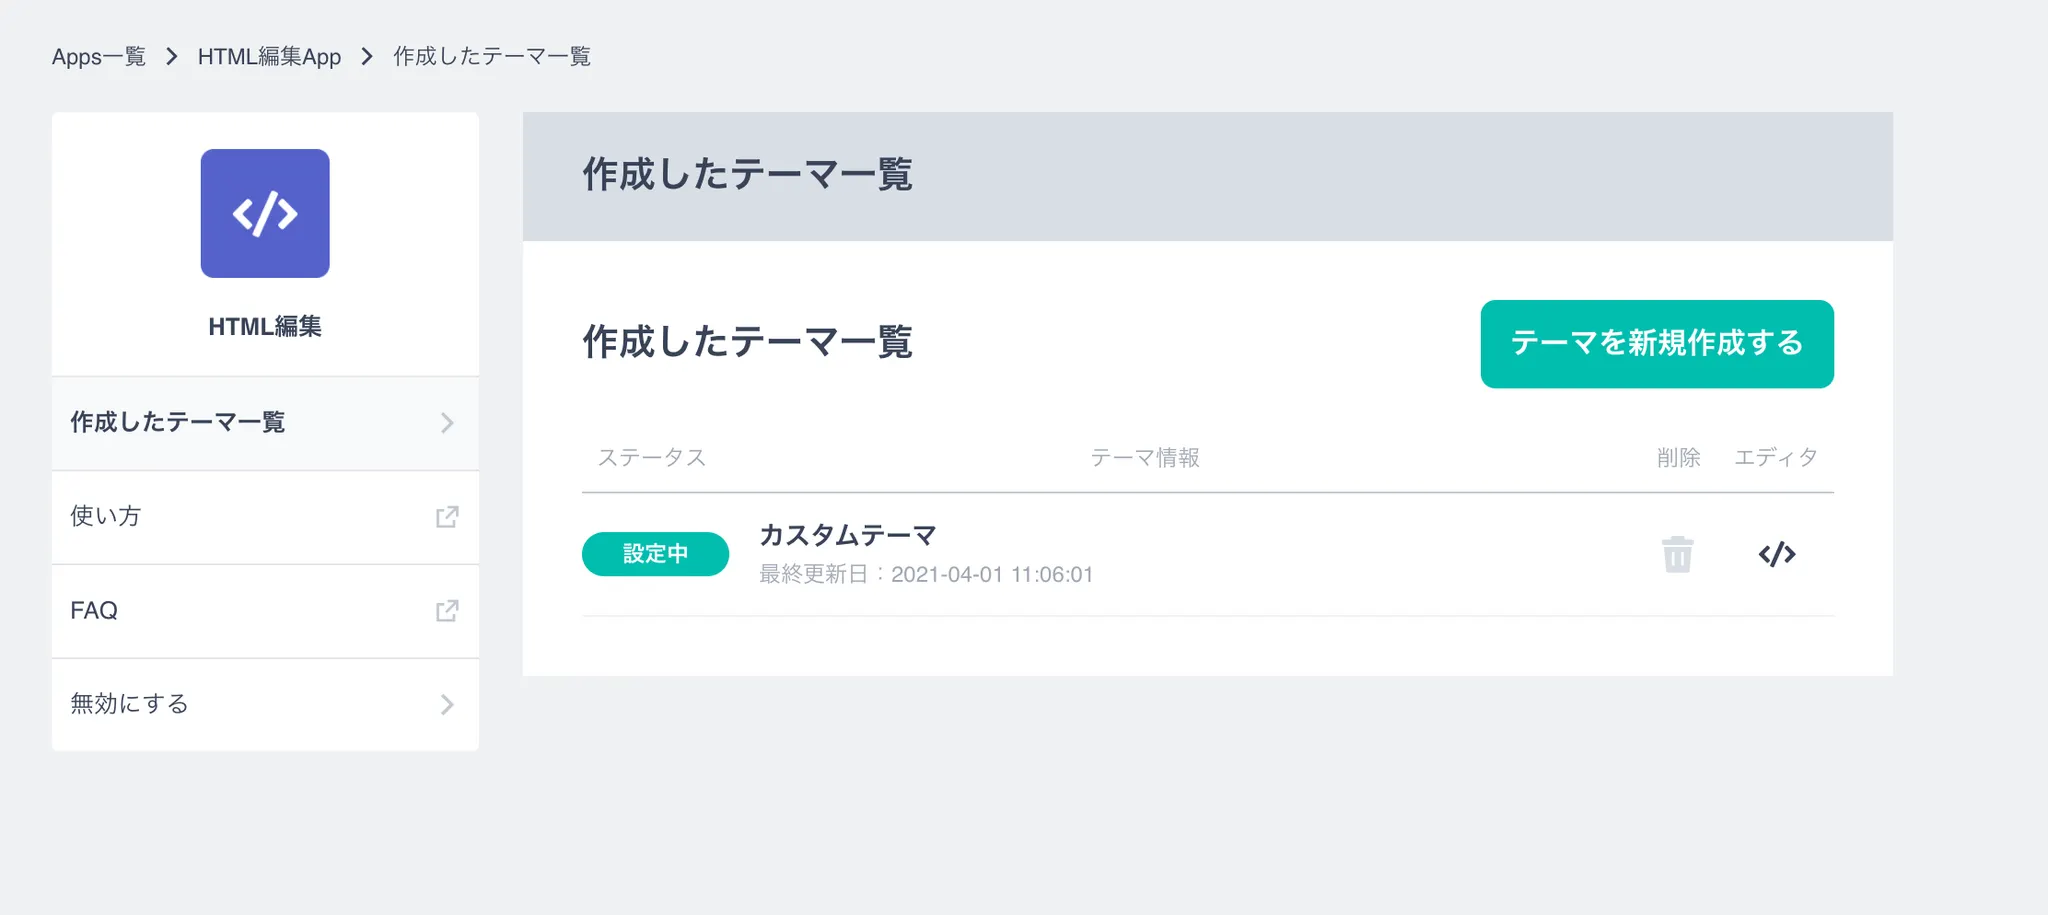Image resolution: width=2048 pixels, height=915 pixels.
Task: Click the chevron next to 作成したテーマ一覧 in sidebar
Action: (x=447, y=423)
